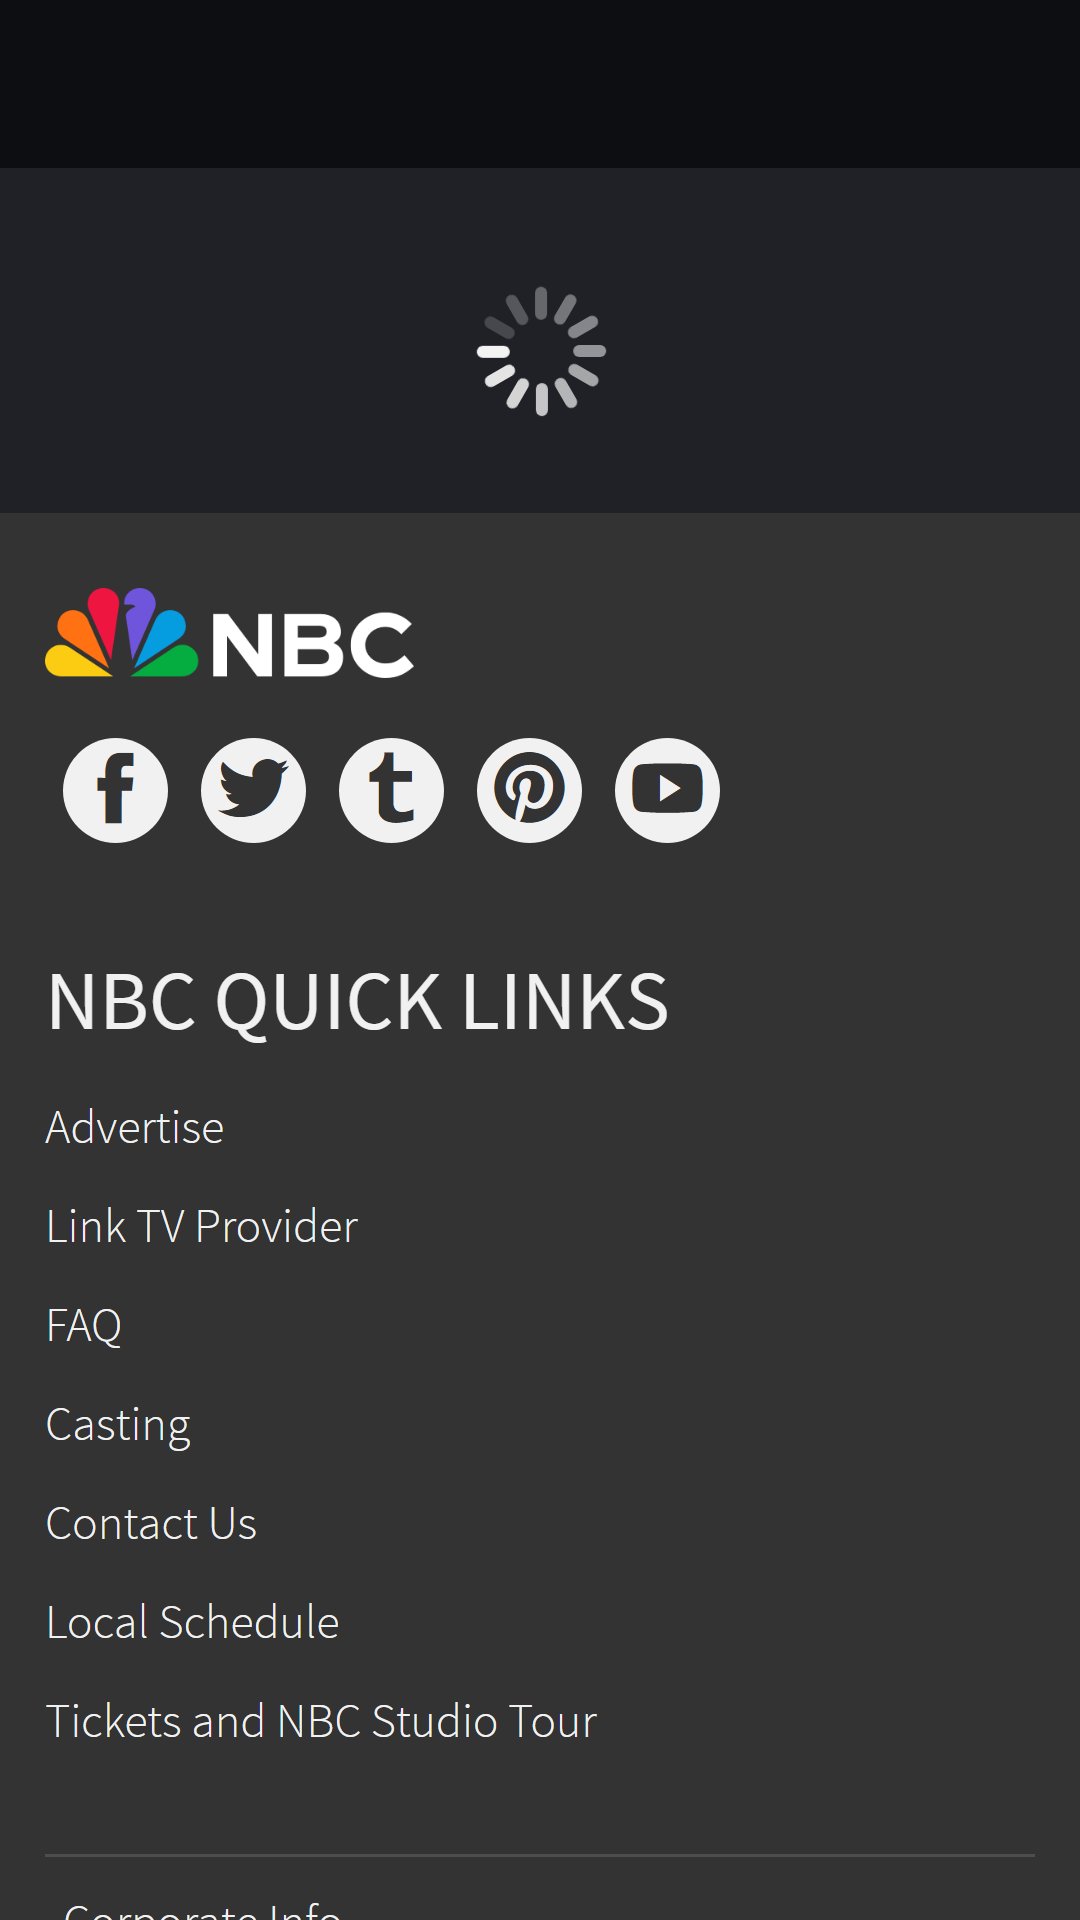
Task: Click the black bar at the page top
Action: (x=540, y=84)
